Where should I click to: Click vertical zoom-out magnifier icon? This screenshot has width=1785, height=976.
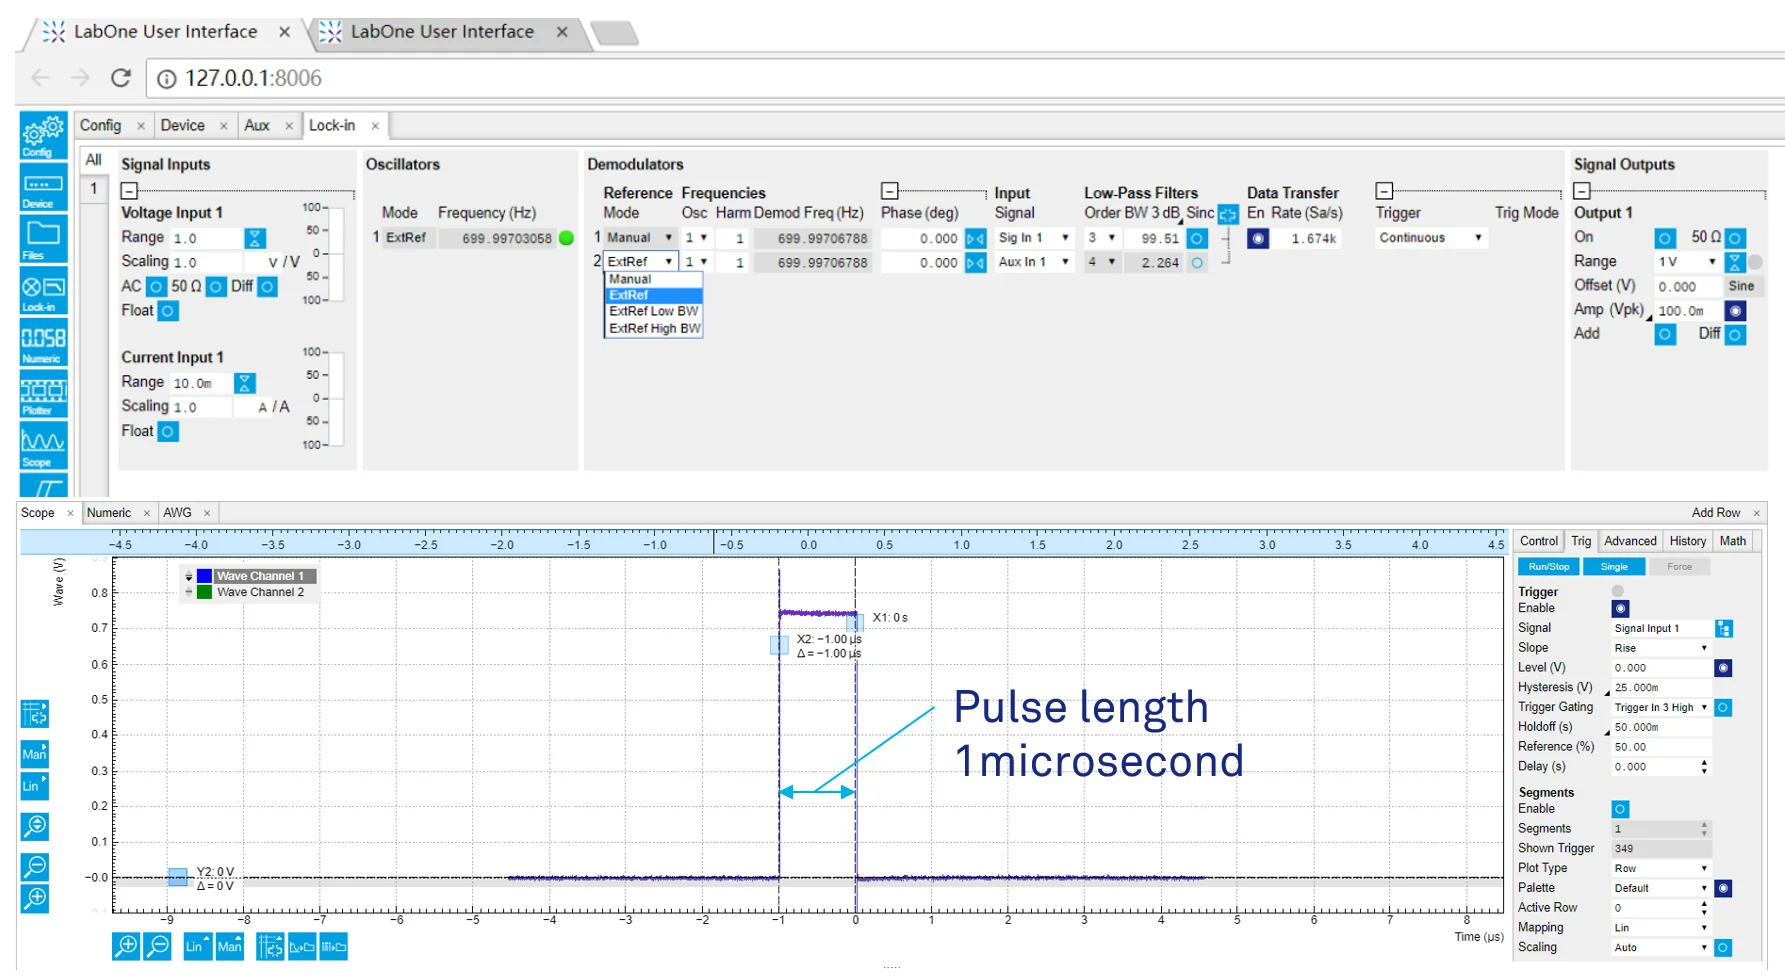click(x=35, y=866)
